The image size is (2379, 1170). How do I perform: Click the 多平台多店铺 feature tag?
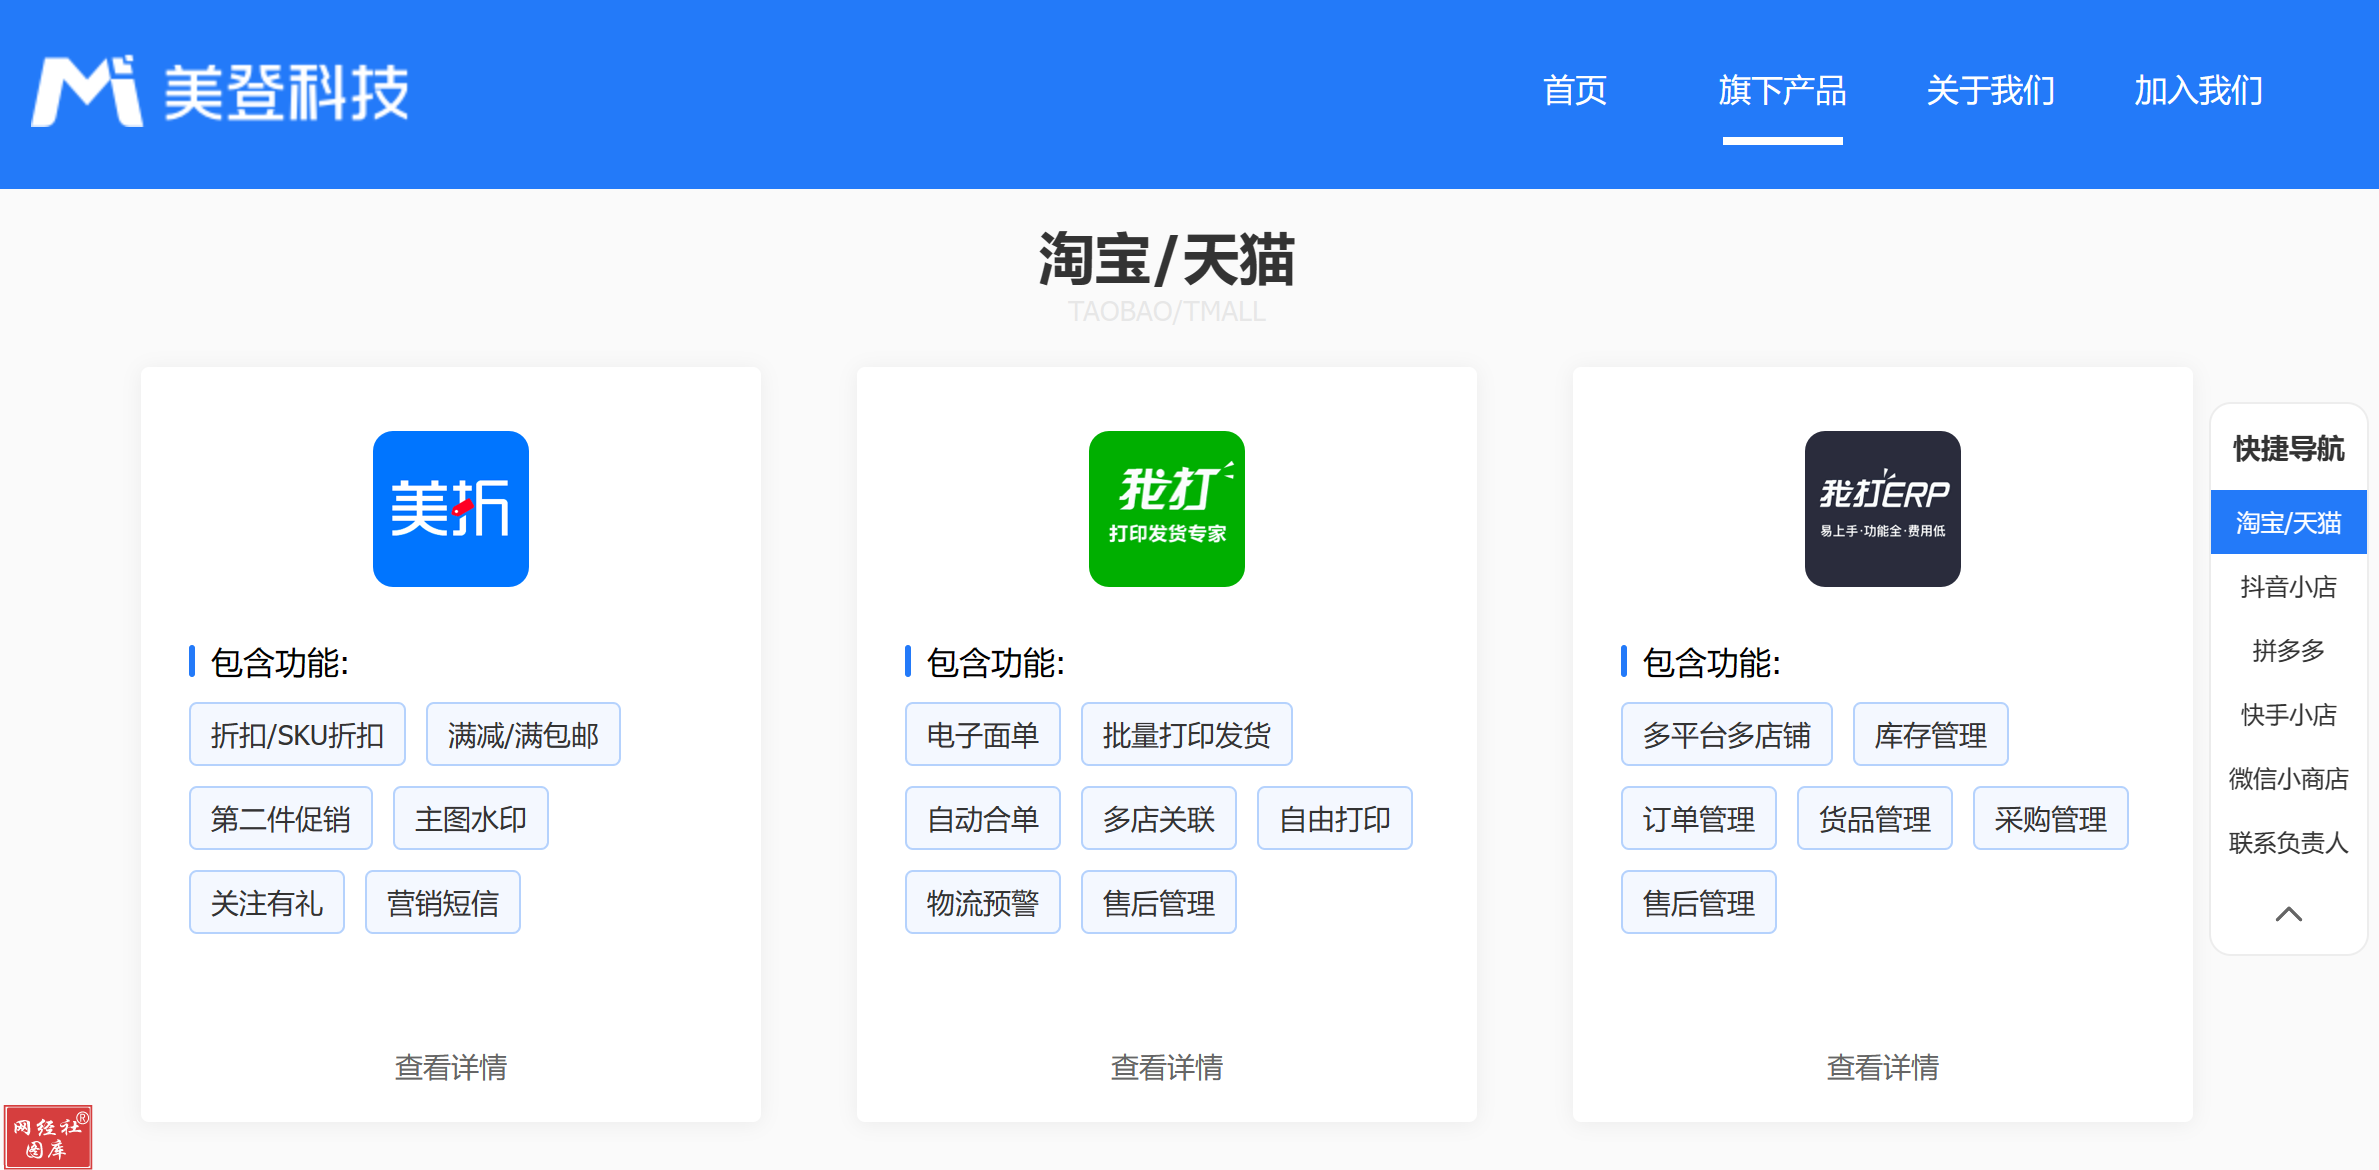click(1727, 735)
